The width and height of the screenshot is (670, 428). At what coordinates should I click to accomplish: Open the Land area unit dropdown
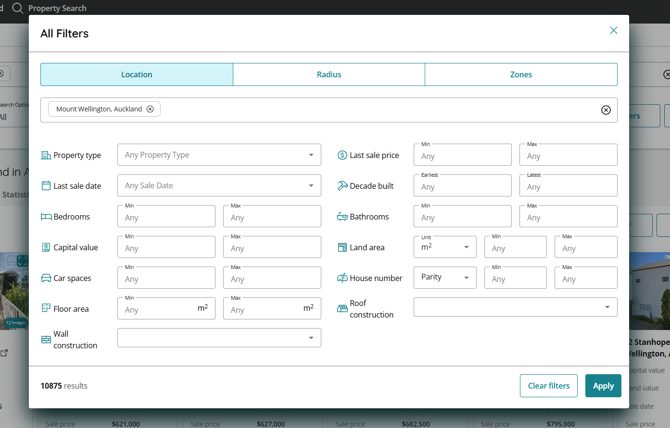(x=445, y=247)
